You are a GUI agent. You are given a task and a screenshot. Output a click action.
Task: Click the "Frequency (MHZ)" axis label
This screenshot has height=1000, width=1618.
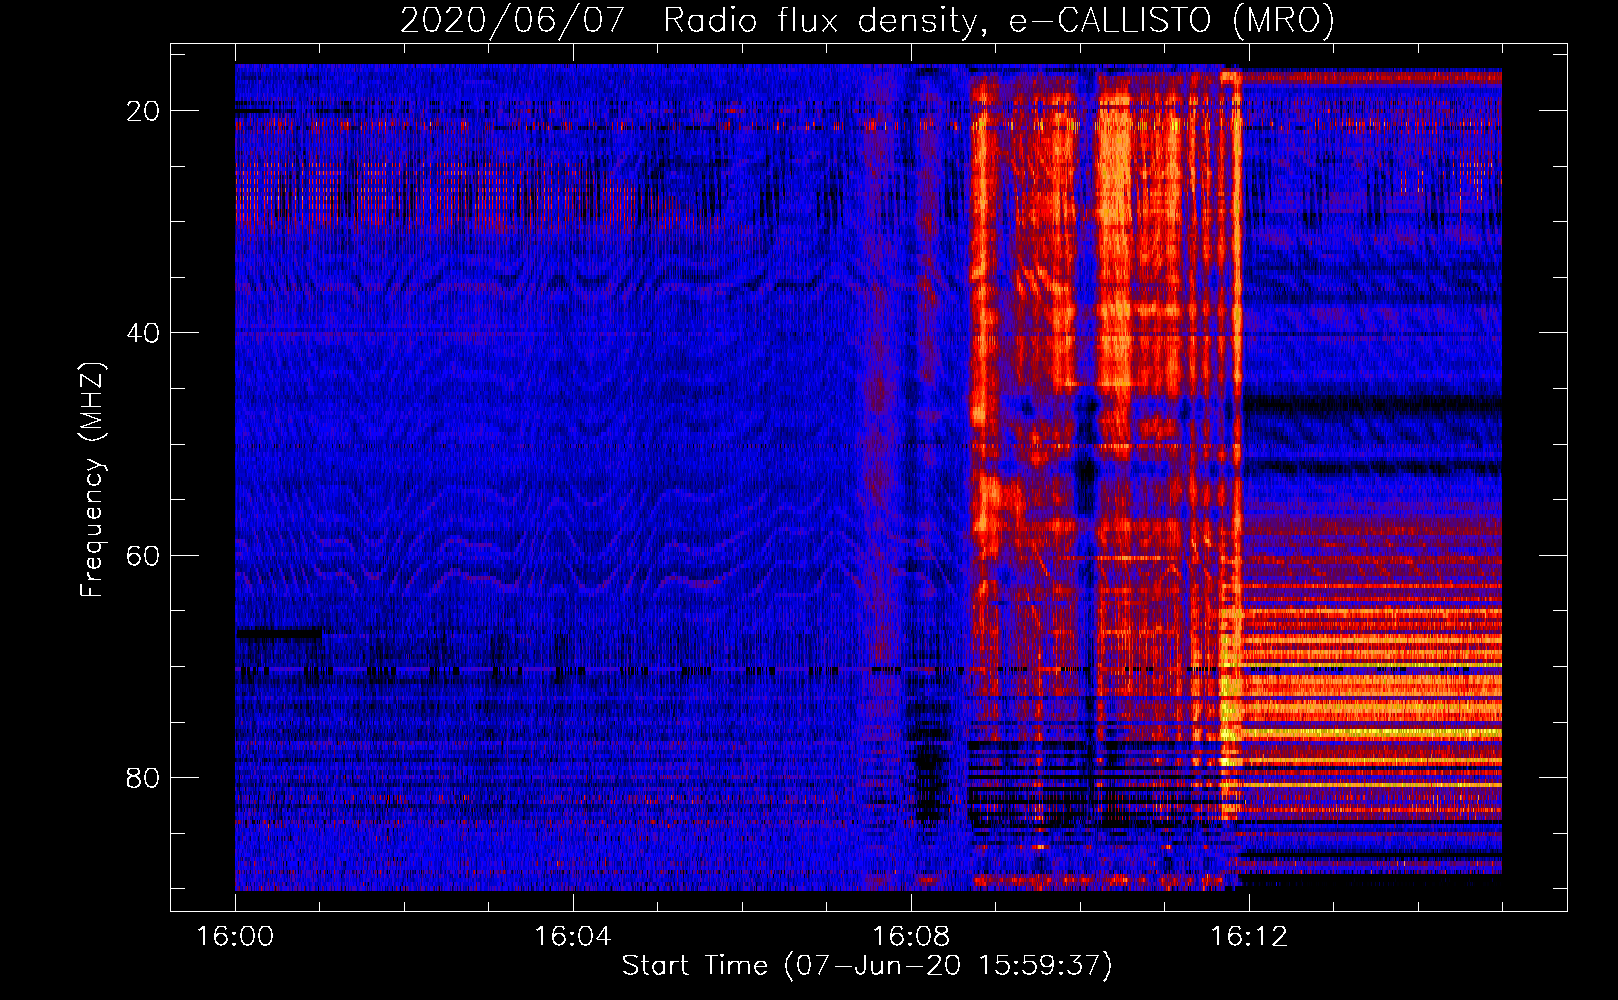click(92, 480)
